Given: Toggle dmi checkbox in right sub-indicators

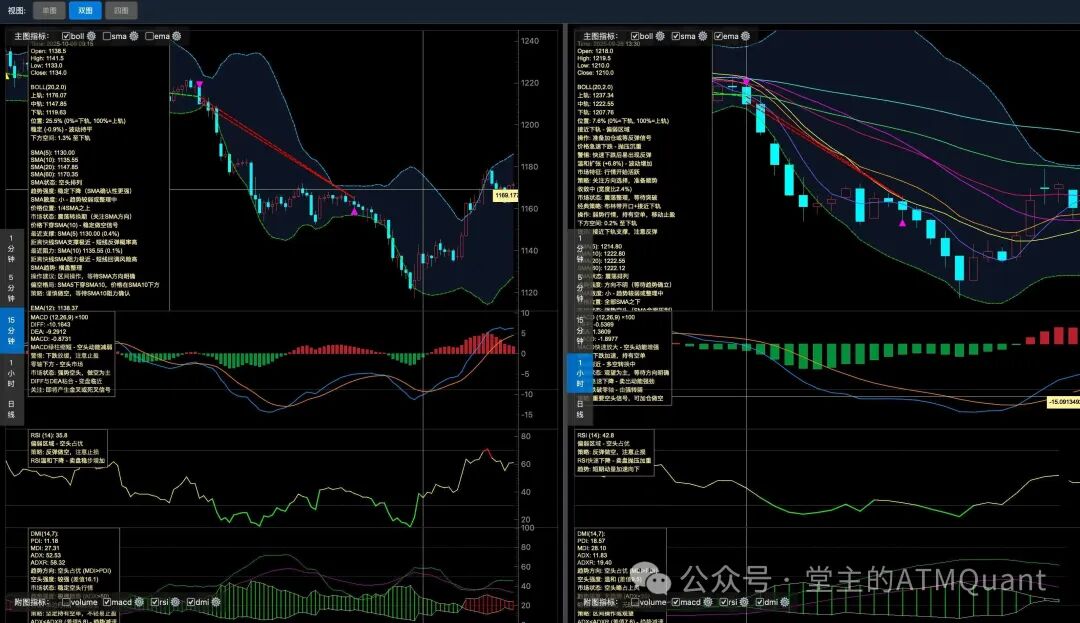Looking at the screenshot, I should tap(760, 602).
